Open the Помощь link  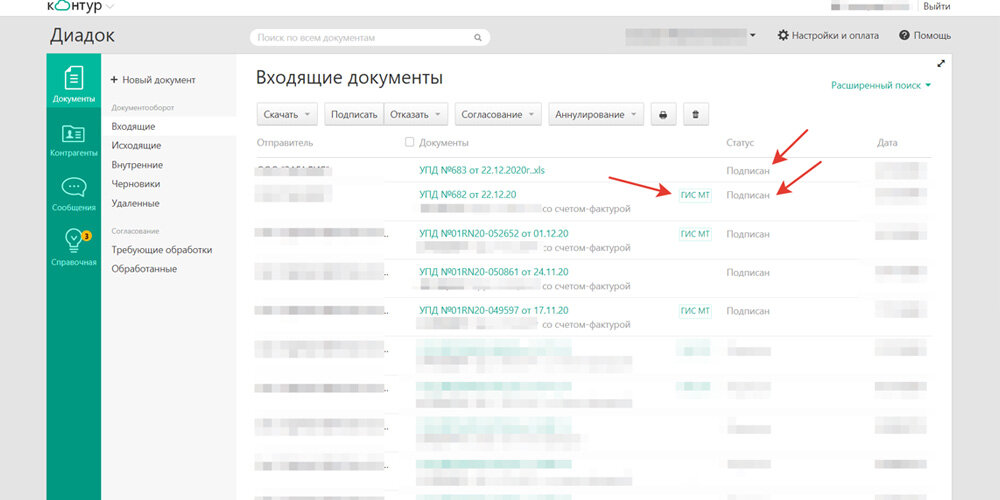(x=925, y=36)
